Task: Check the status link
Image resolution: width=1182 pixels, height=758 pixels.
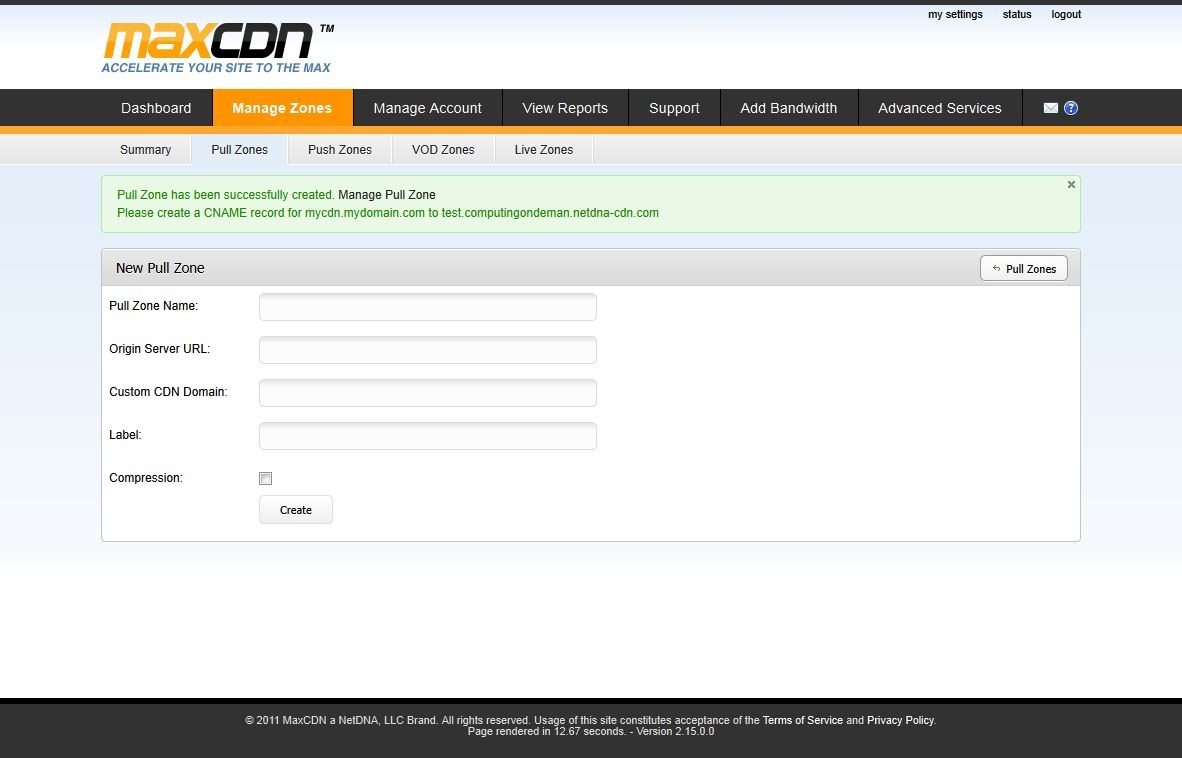Action: (x=1017, y=14)
